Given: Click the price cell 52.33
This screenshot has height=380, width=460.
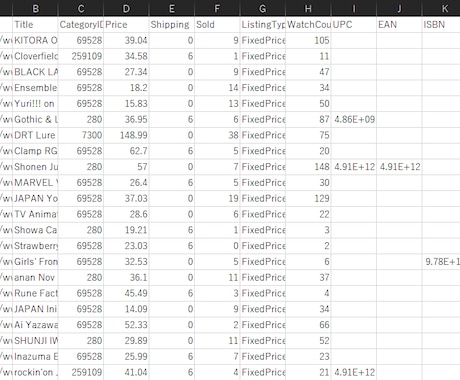Looking at the screenshot, I should coord(126,325).
